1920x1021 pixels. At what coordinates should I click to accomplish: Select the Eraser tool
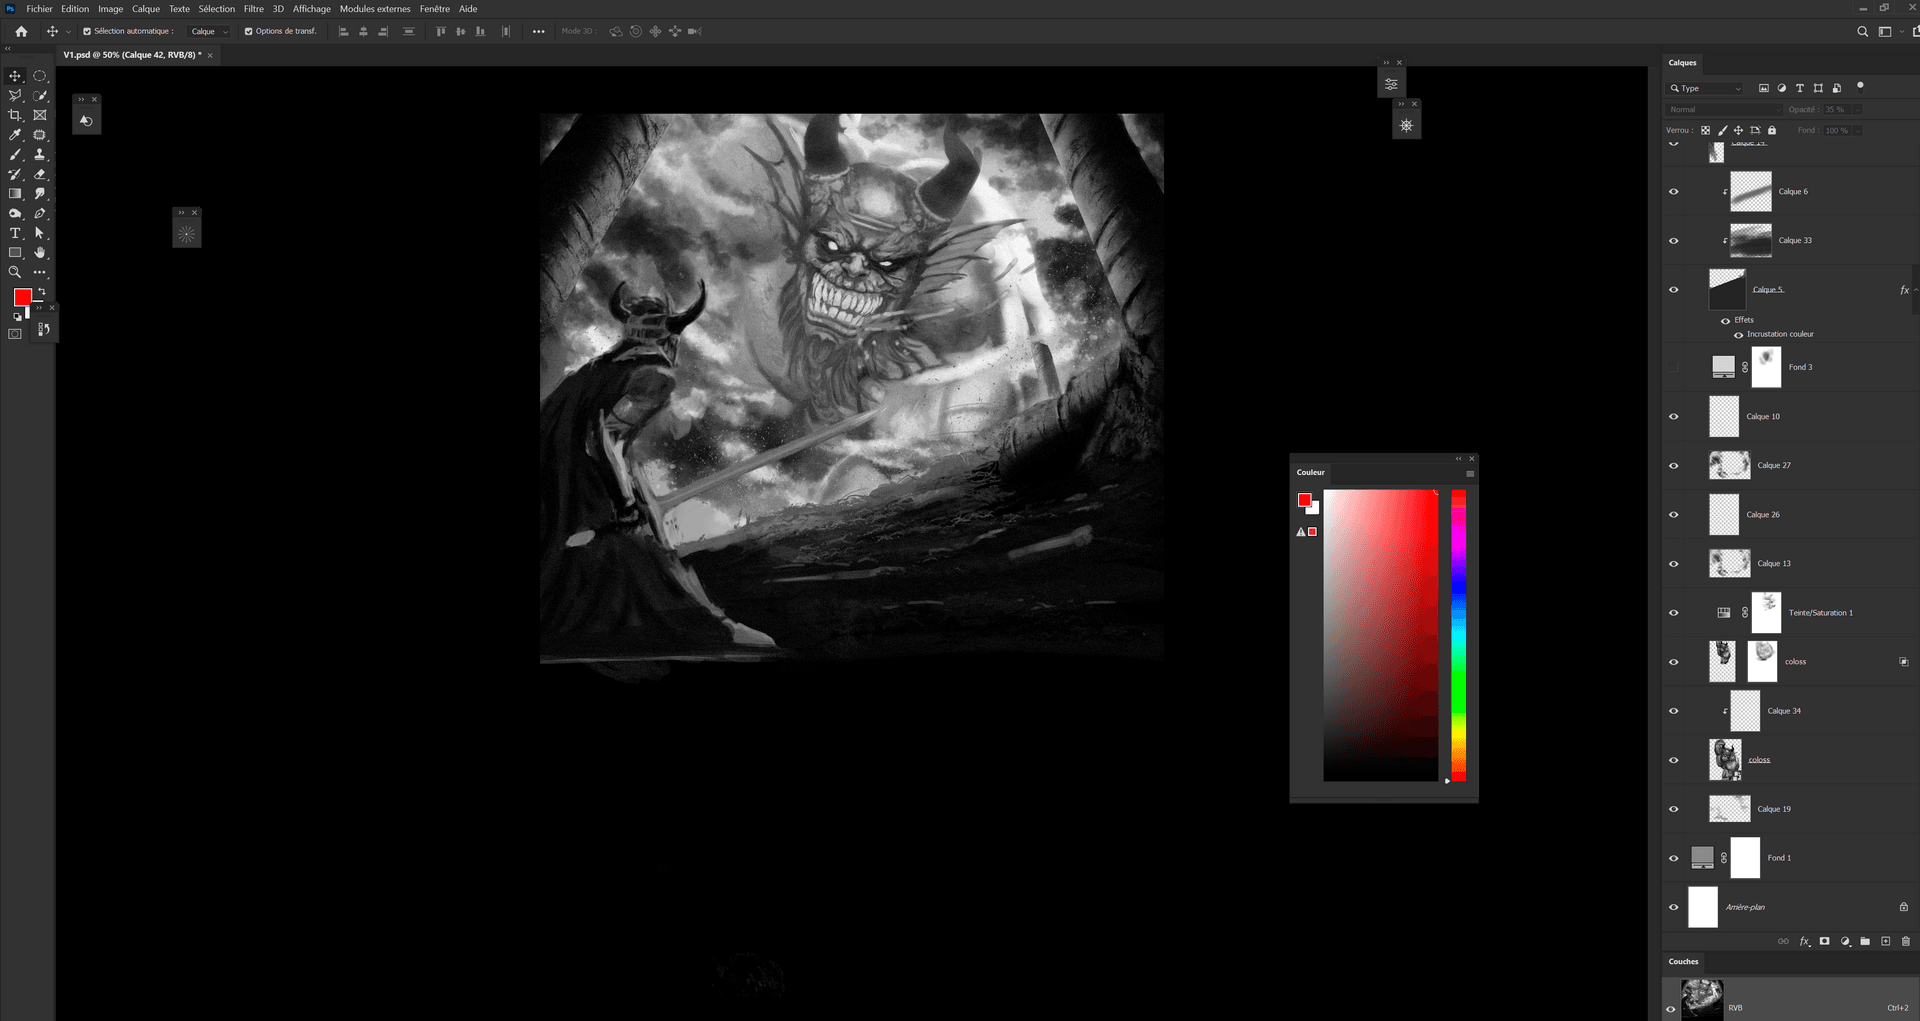coord(40,174)
